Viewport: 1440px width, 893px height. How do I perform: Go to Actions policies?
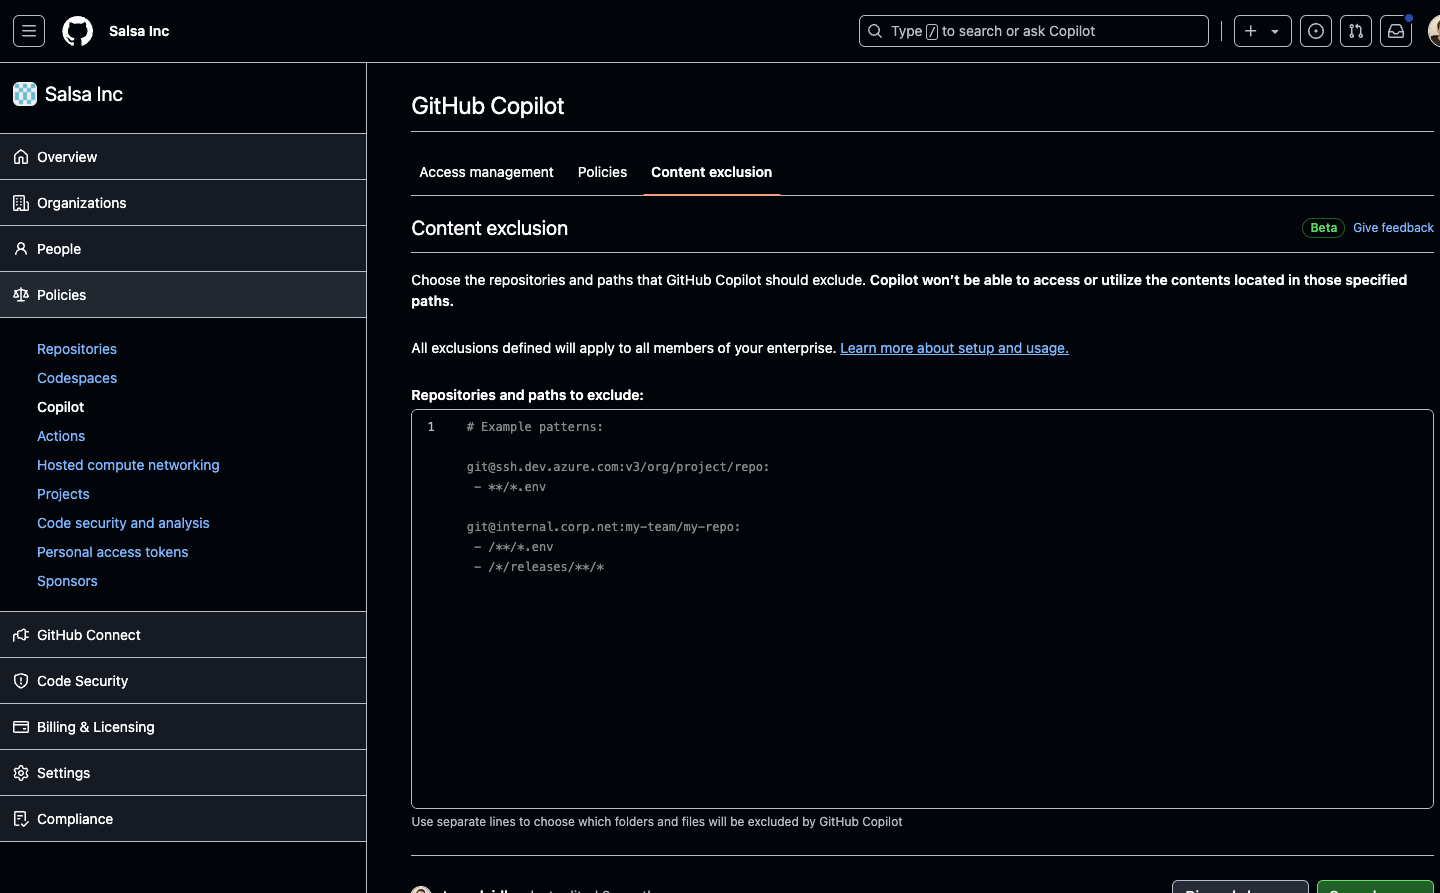61,436
